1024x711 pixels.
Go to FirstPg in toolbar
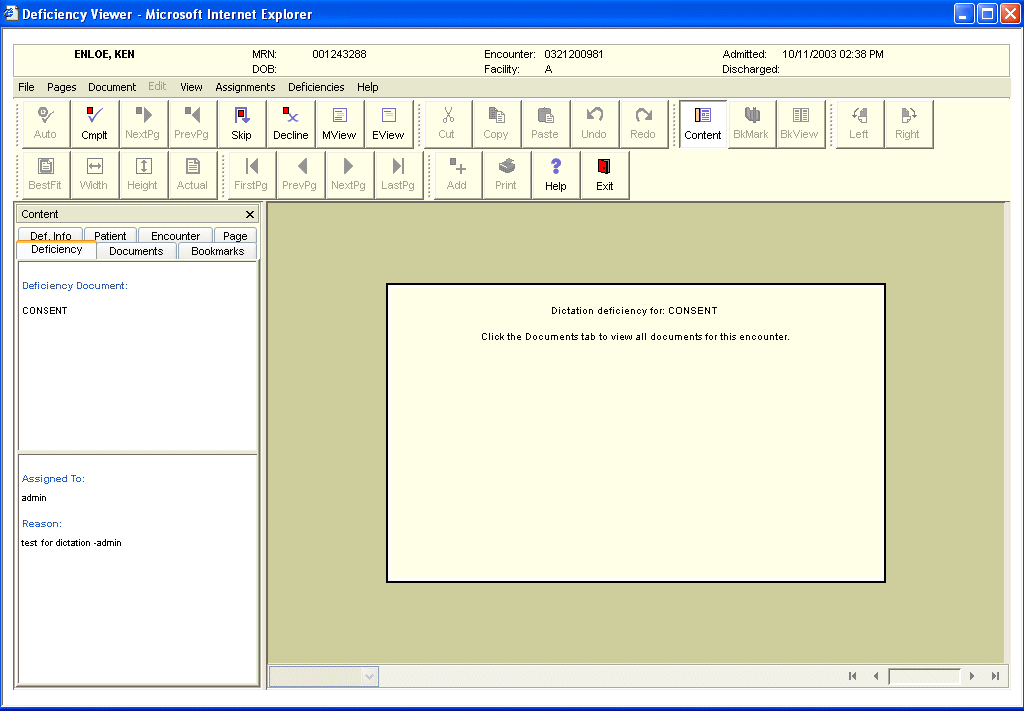point(251,175)
